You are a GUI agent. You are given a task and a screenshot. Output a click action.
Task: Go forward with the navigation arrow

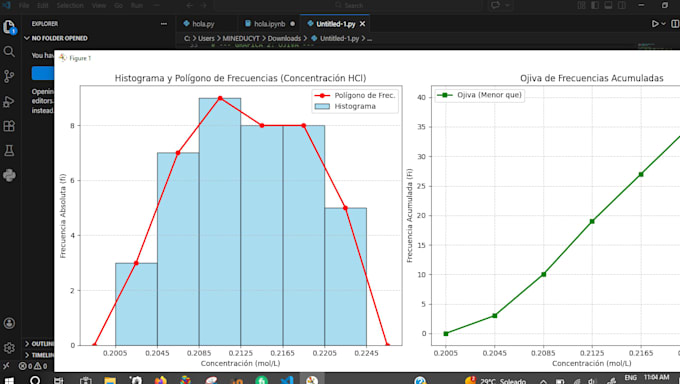204,5
